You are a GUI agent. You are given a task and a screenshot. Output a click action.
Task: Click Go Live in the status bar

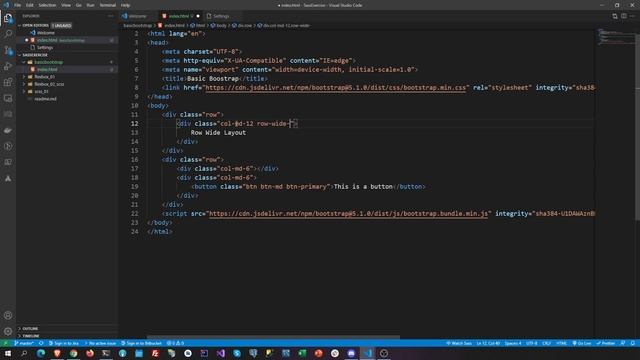(x=582, y=343)
